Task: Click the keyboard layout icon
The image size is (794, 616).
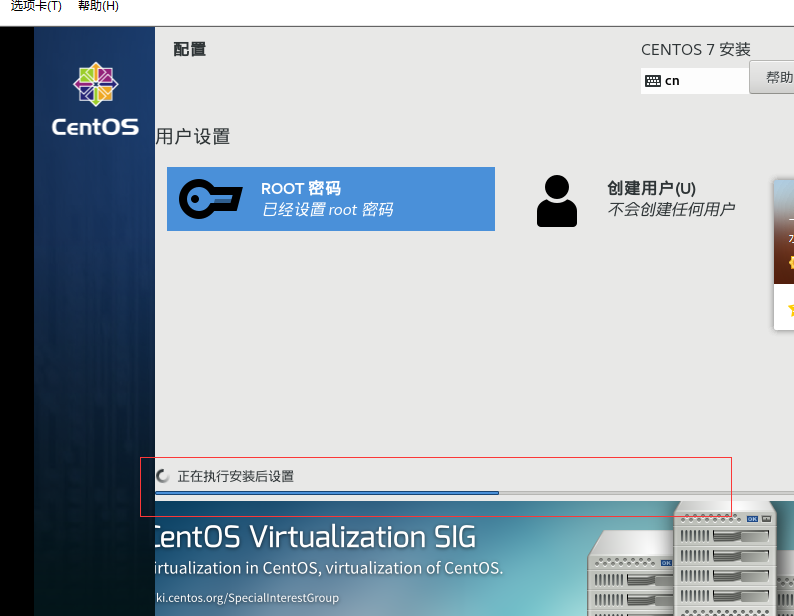Action: [x=653, y=81]
